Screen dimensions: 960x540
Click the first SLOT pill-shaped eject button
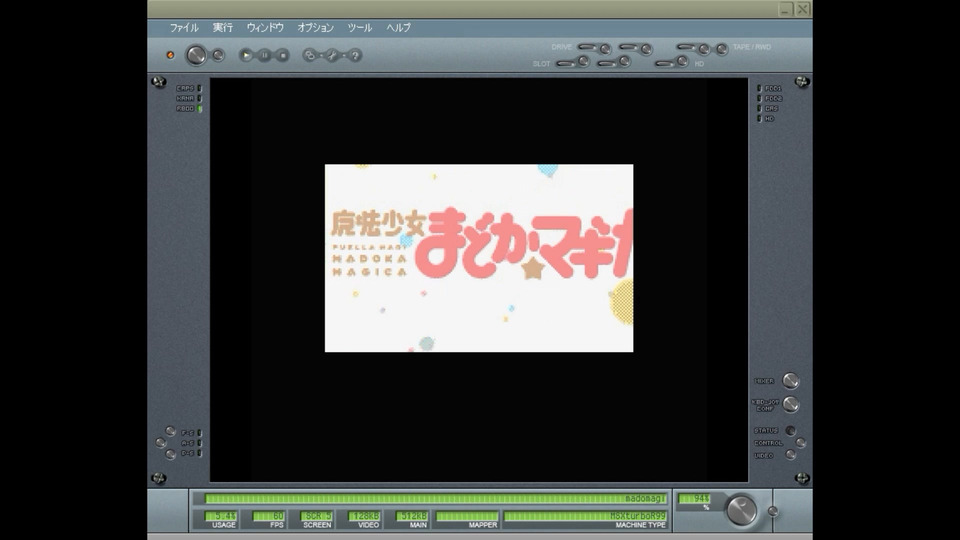pos(565,63)
